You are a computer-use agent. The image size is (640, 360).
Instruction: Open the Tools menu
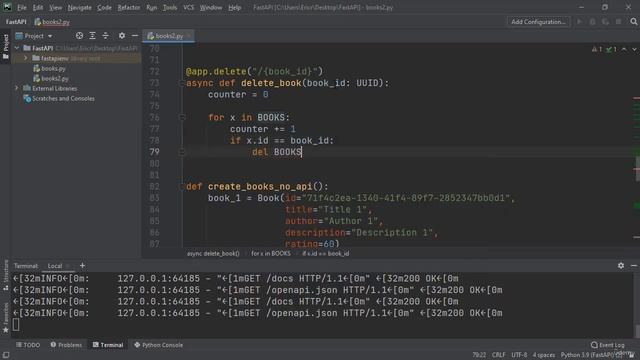click(170, 7)
